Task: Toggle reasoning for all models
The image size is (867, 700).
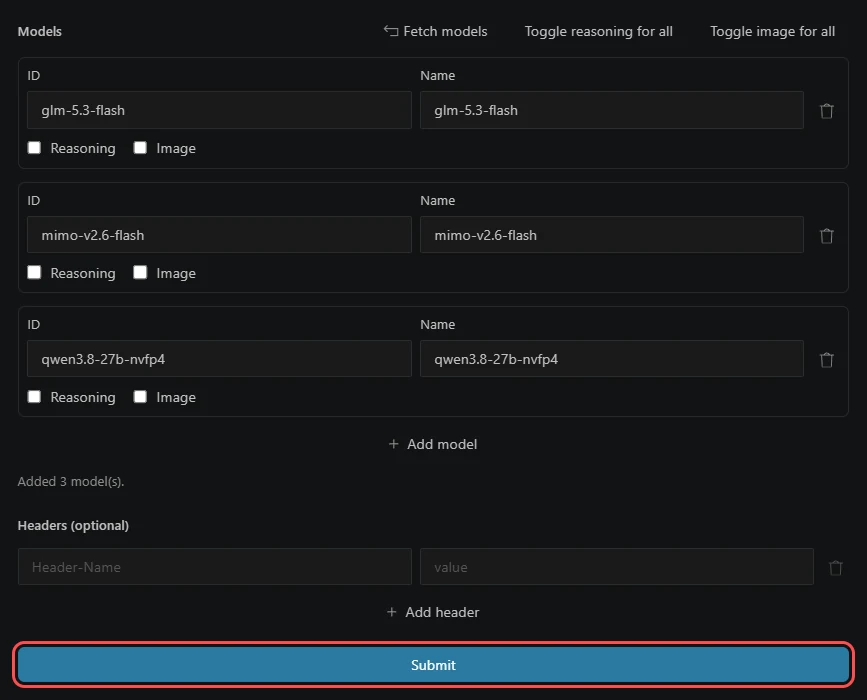Action: [x=598, y=32]
